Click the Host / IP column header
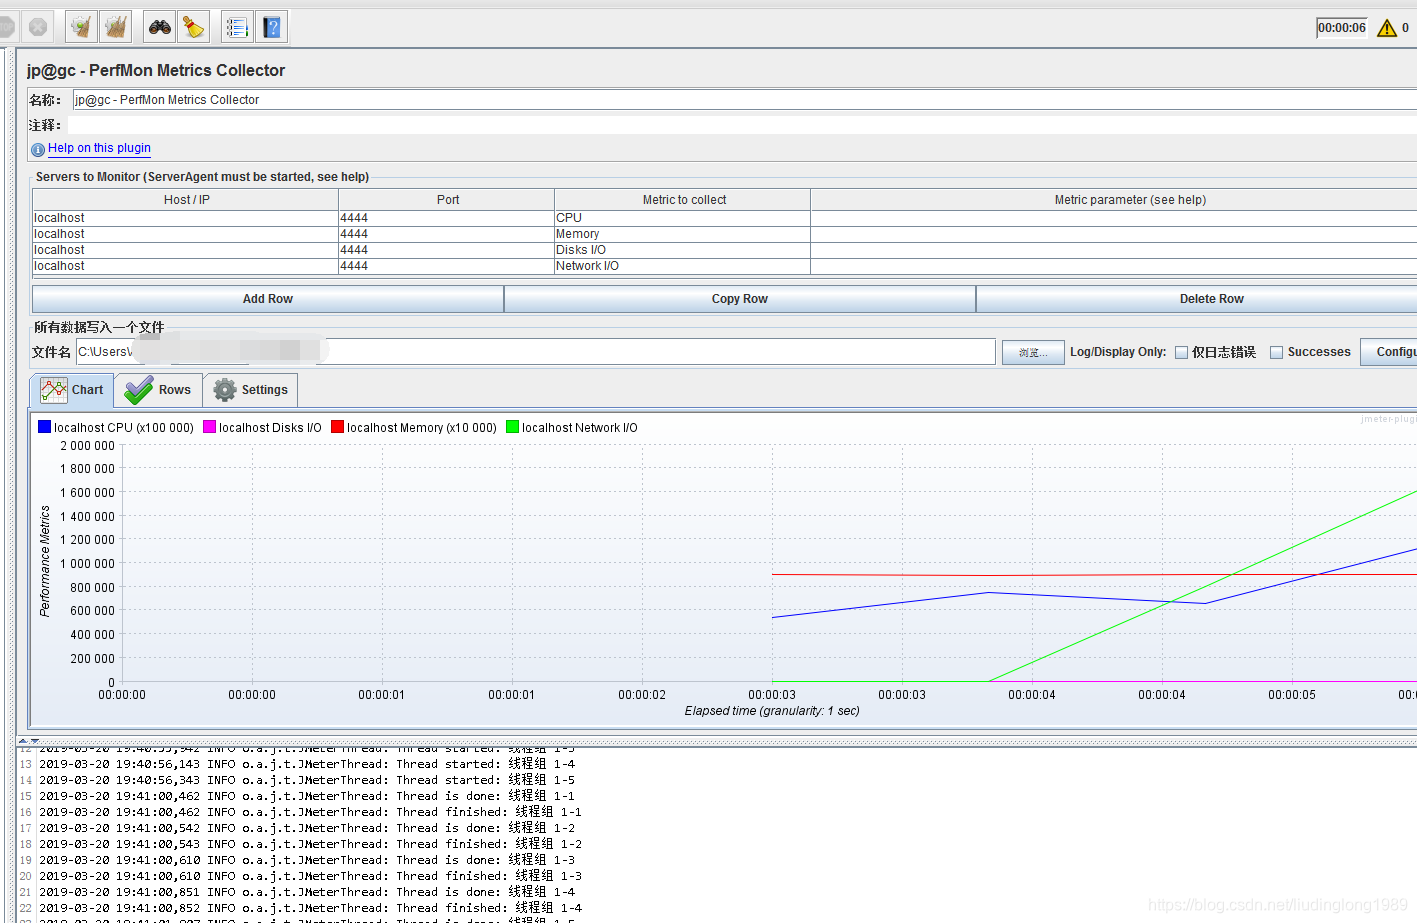The image size is (1417, 923). [186, 200]
